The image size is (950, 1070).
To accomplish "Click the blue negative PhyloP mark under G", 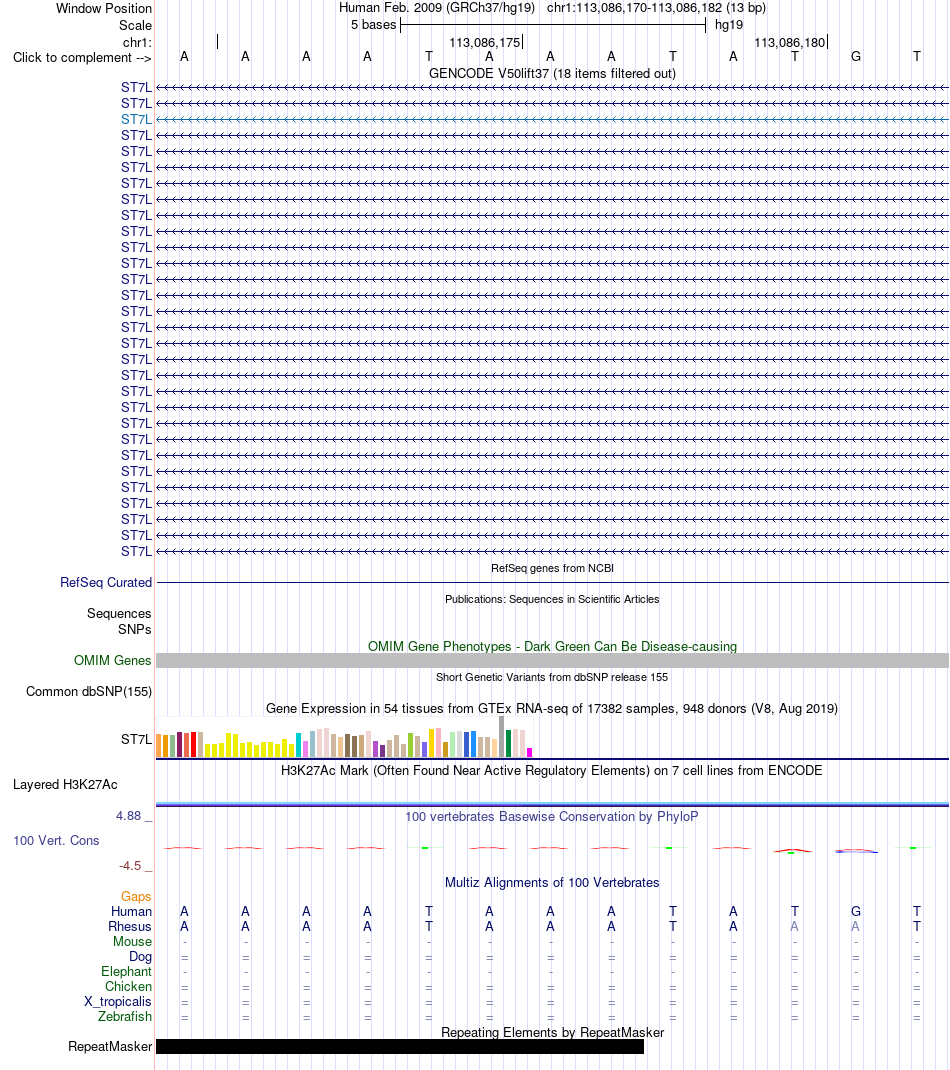I will coord(856,851).
